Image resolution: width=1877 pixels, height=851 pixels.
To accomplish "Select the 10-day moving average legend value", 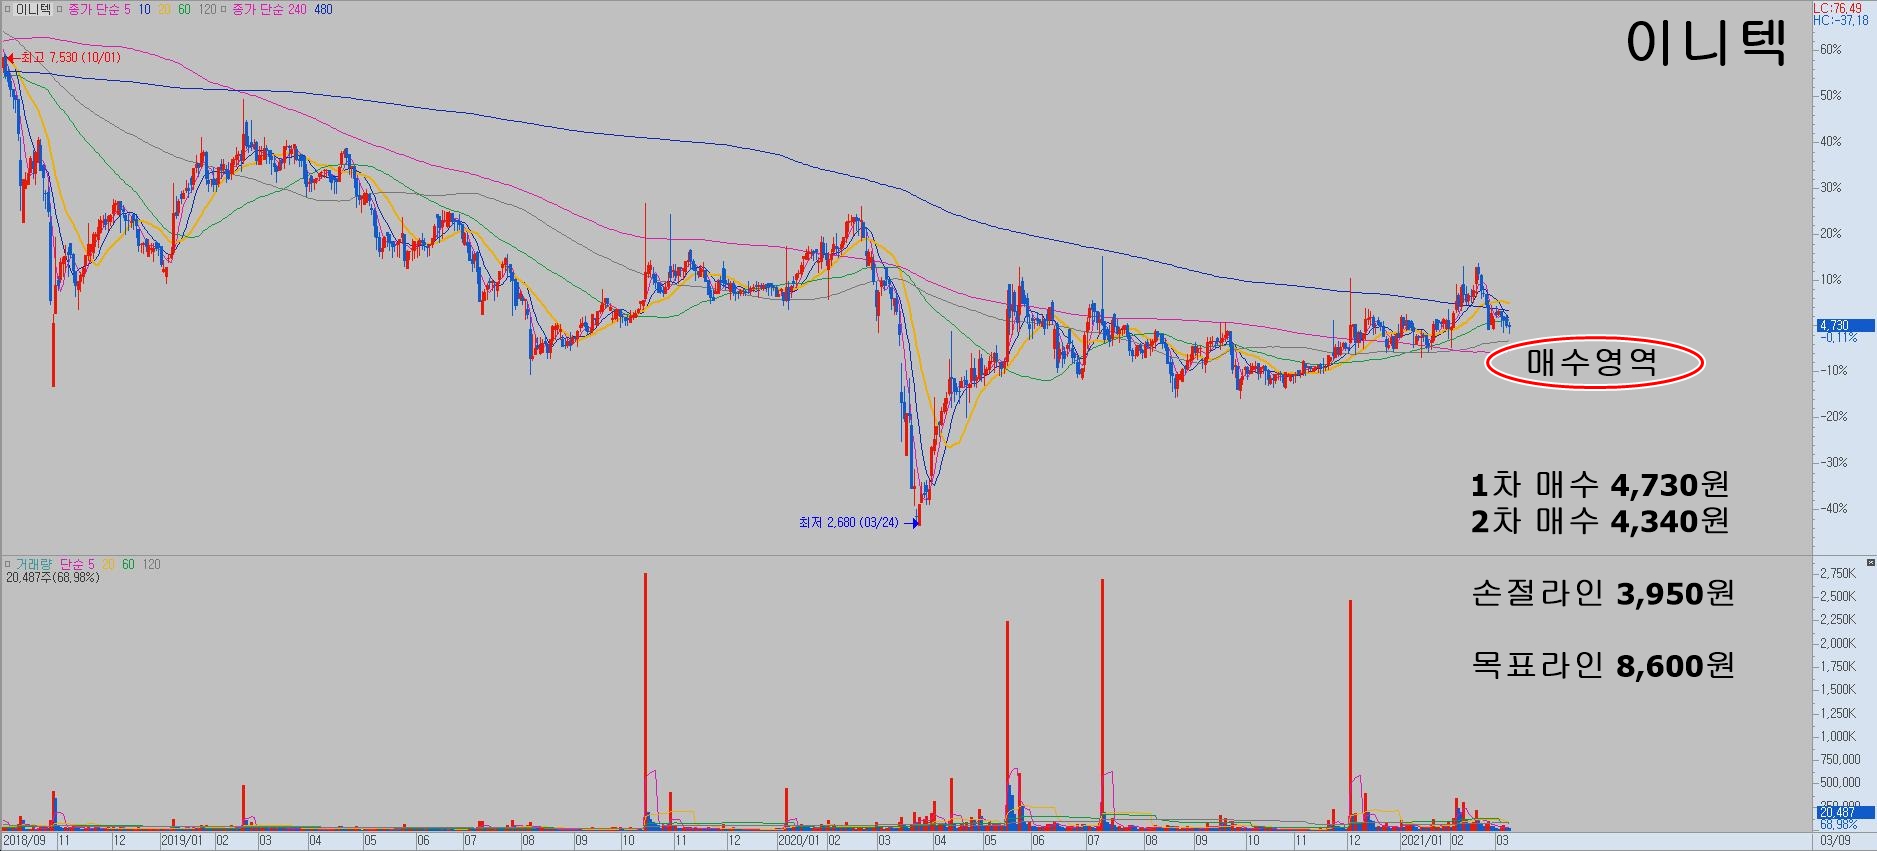I will tap(145, 9).
